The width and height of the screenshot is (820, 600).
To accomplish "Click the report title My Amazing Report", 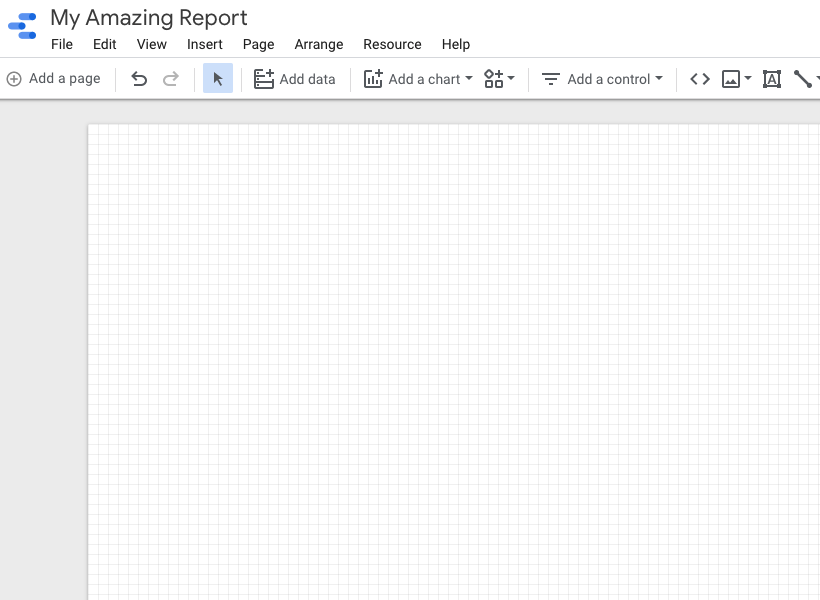I will 148,18.
